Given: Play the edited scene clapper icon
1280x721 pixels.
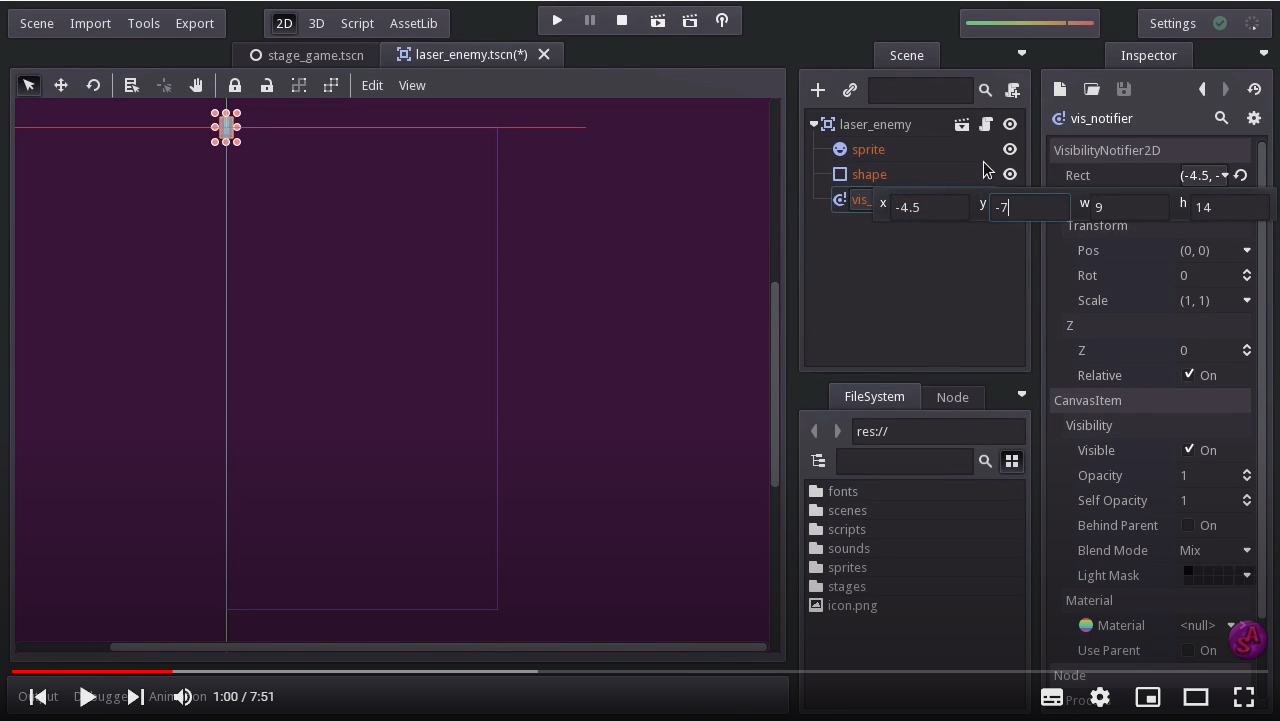Looking at the screenshot, I should pos(657,20).
